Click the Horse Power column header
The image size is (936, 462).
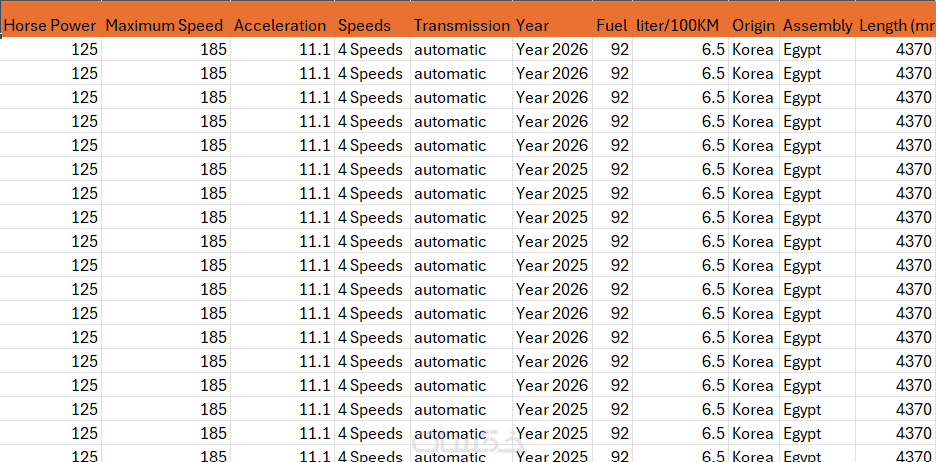50,25
